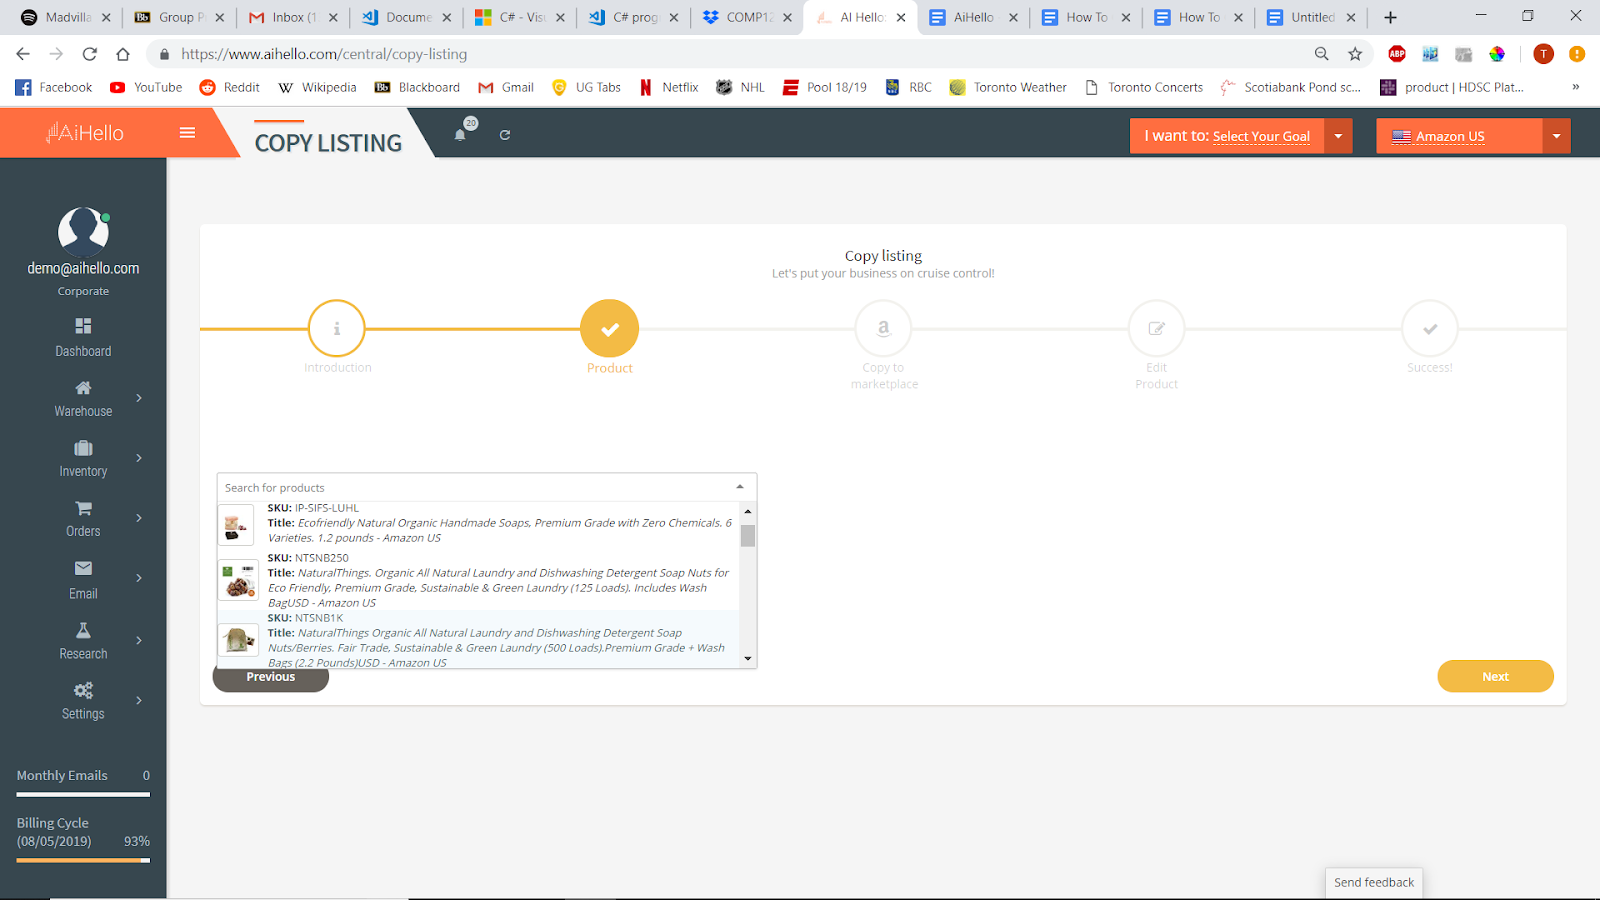Expand the Email submenu chevron
1600x900 pixels.
139,578
